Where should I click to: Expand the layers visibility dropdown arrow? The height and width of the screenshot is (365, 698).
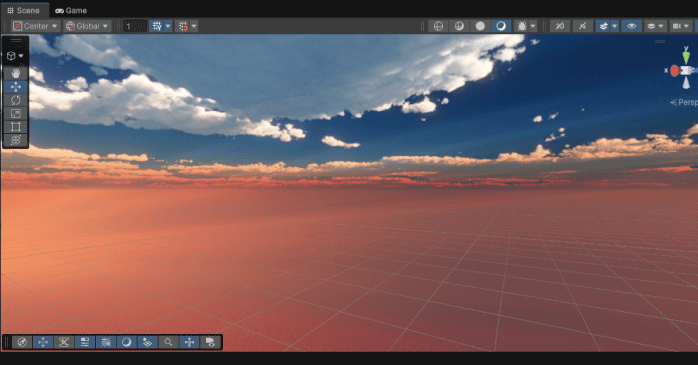tap(661, 26)
